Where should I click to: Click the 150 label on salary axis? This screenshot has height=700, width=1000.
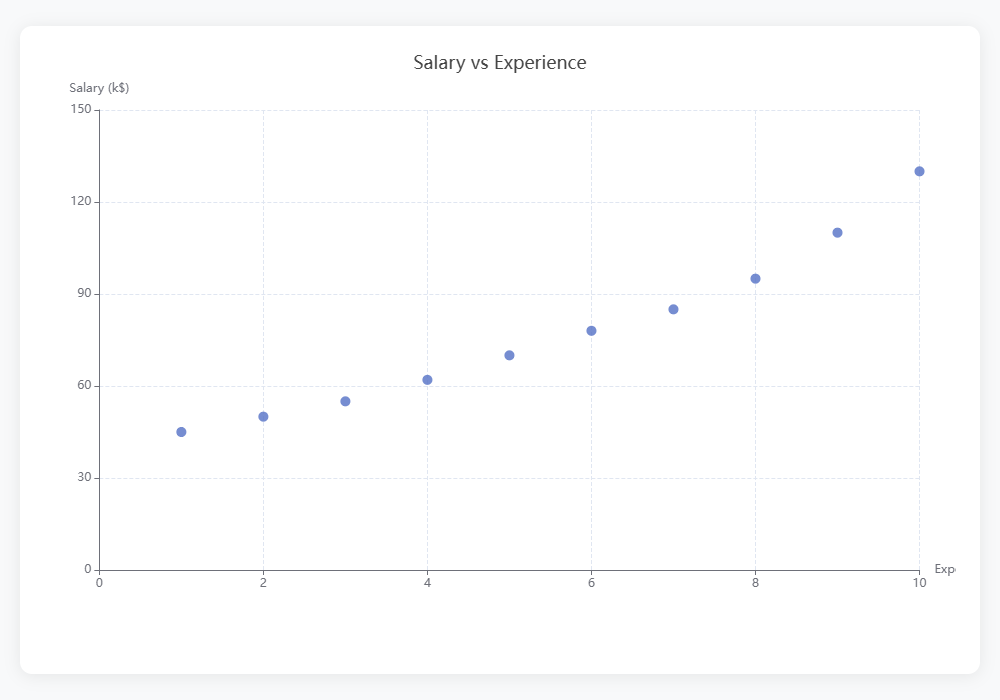pos(81,109)
